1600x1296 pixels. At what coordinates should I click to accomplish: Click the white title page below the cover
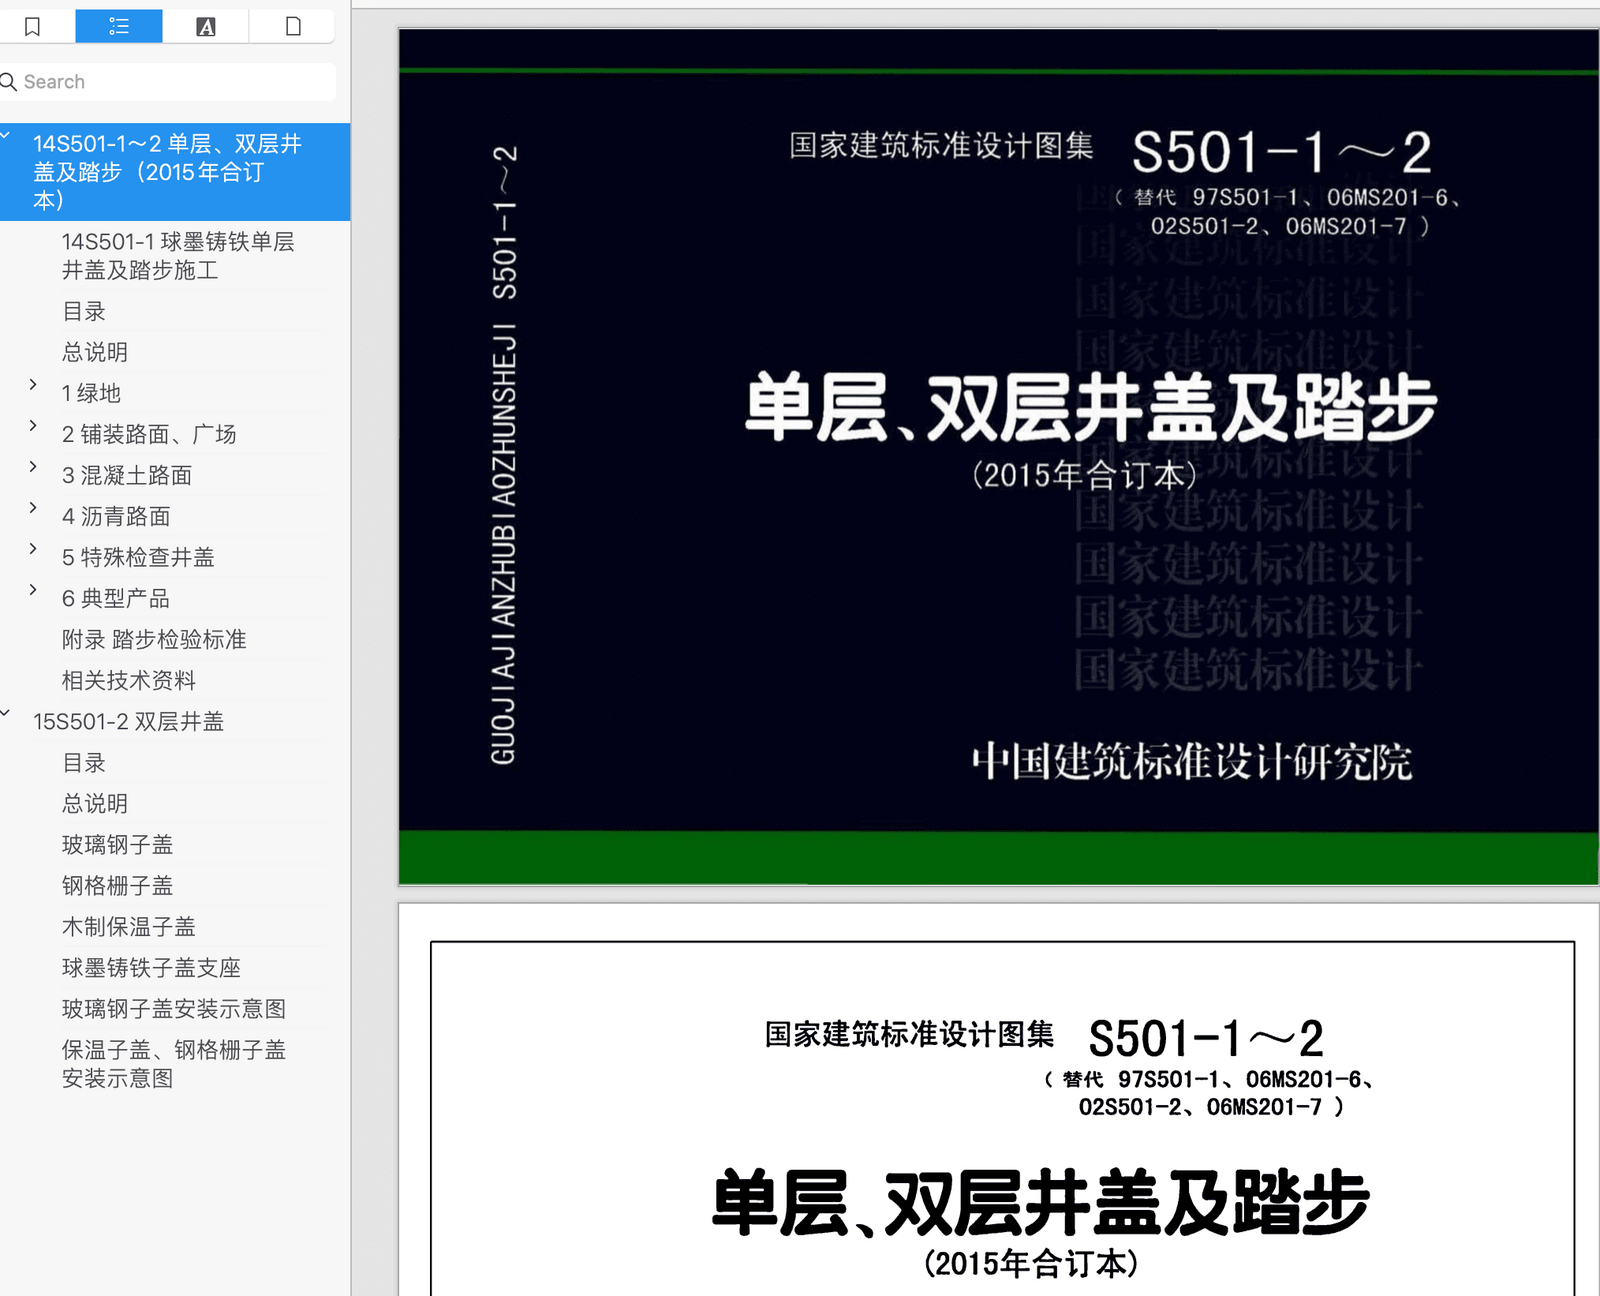(x=998, y=1100)
